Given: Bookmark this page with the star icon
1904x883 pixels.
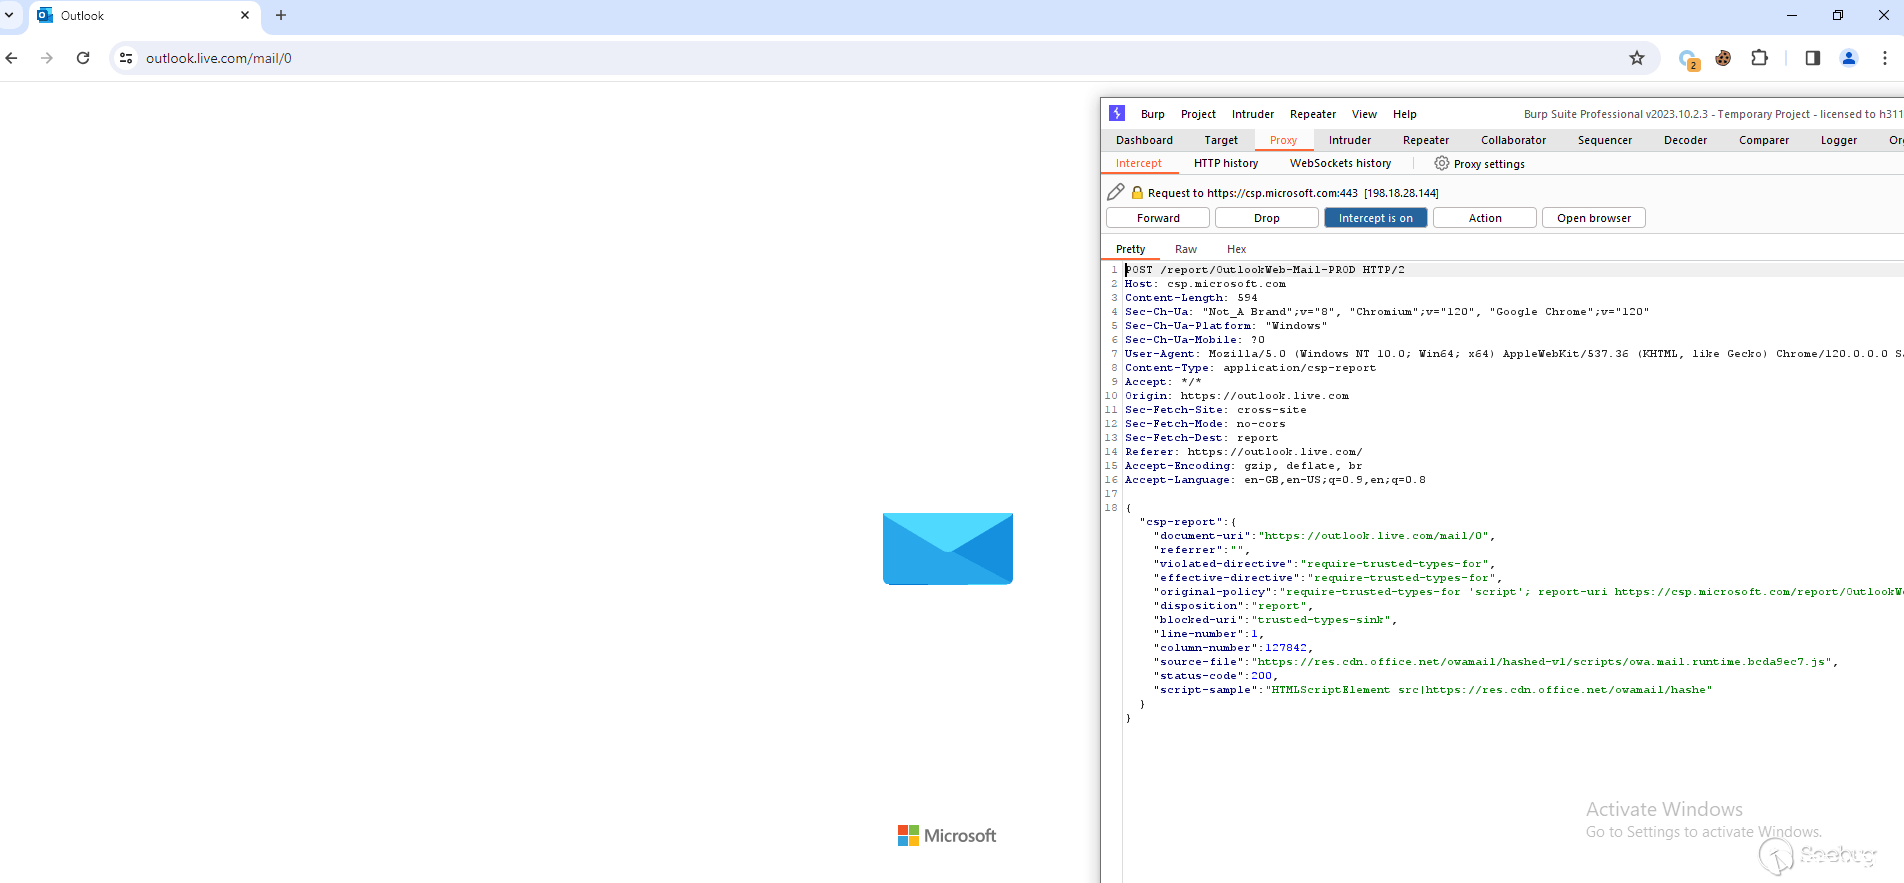Looking at the screenshot, I should 1637,58.
